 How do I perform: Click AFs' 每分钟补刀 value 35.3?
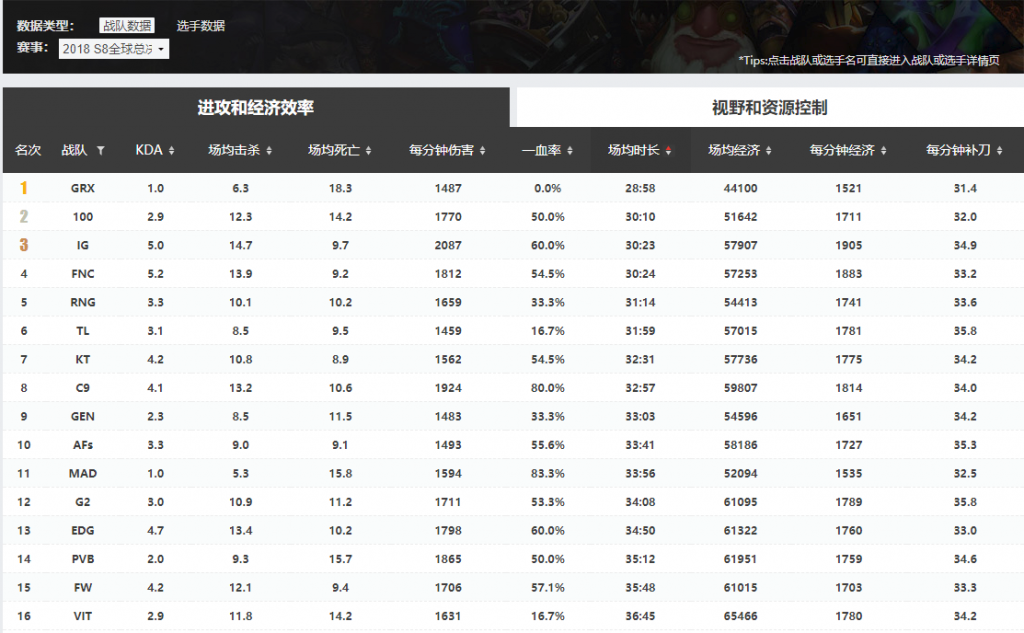coord(965,445)
